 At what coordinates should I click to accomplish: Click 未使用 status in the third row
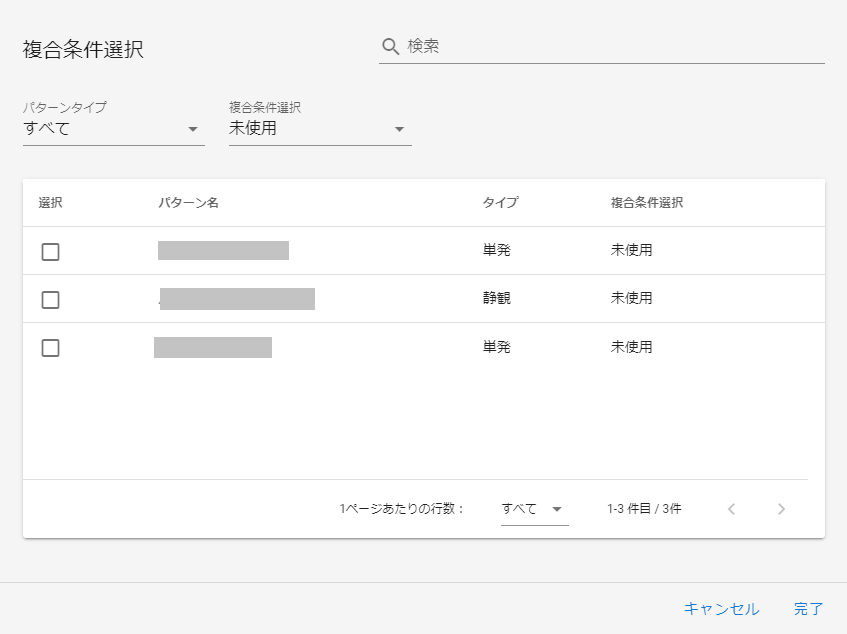coord(631,347)
